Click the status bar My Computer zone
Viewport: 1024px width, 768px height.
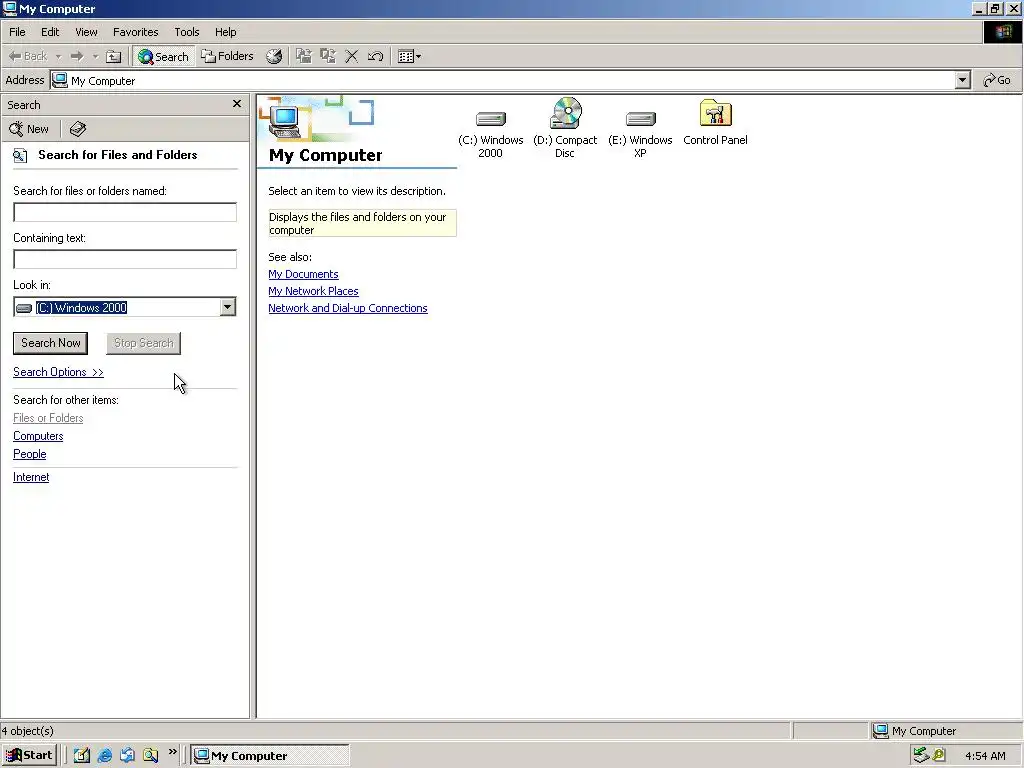(946, 731)
